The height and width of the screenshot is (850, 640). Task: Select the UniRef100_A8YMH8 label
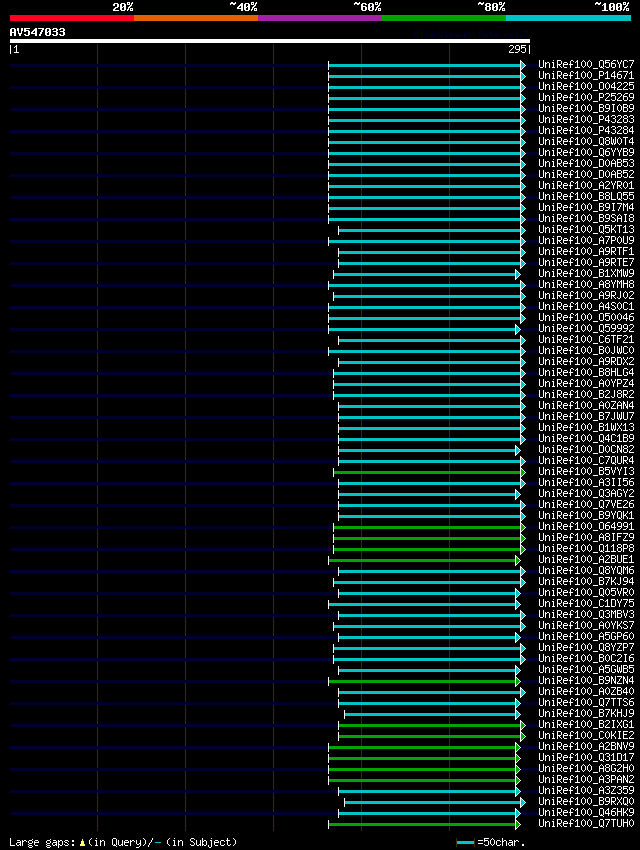coord(586,285)
